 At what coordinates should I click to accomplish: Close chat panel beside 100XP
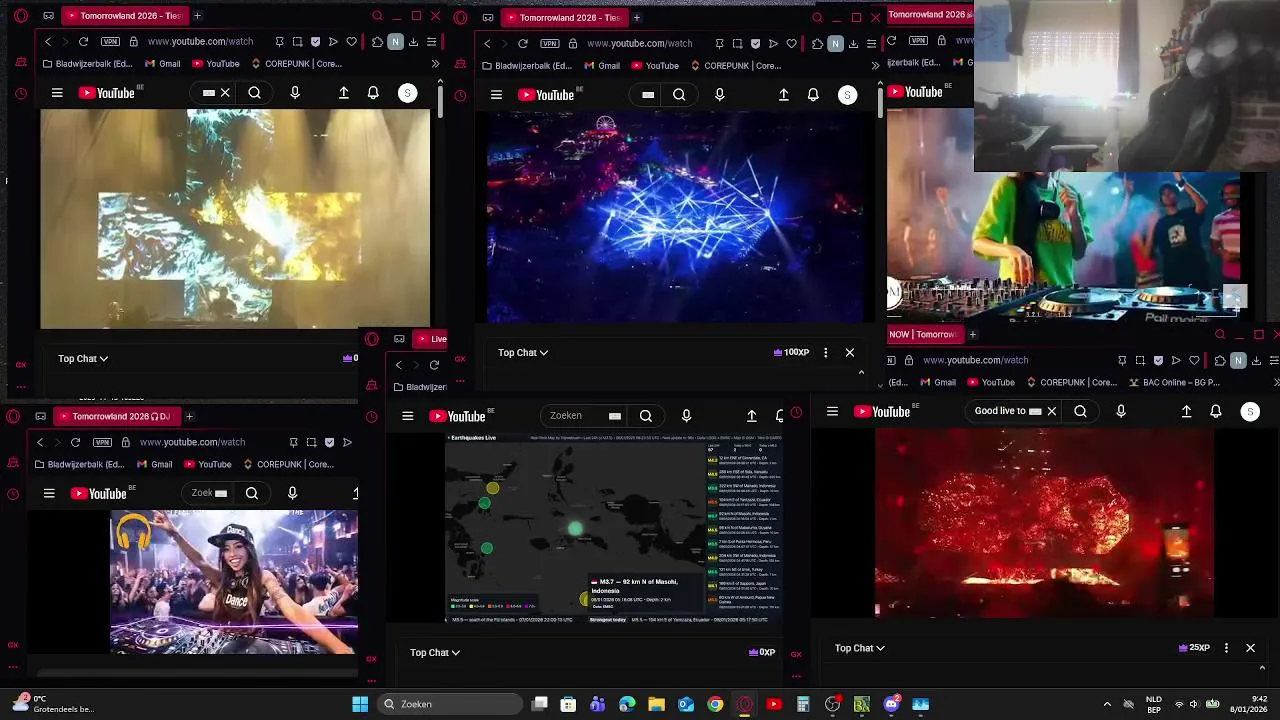pyautogui.click(x=850, y=352)
